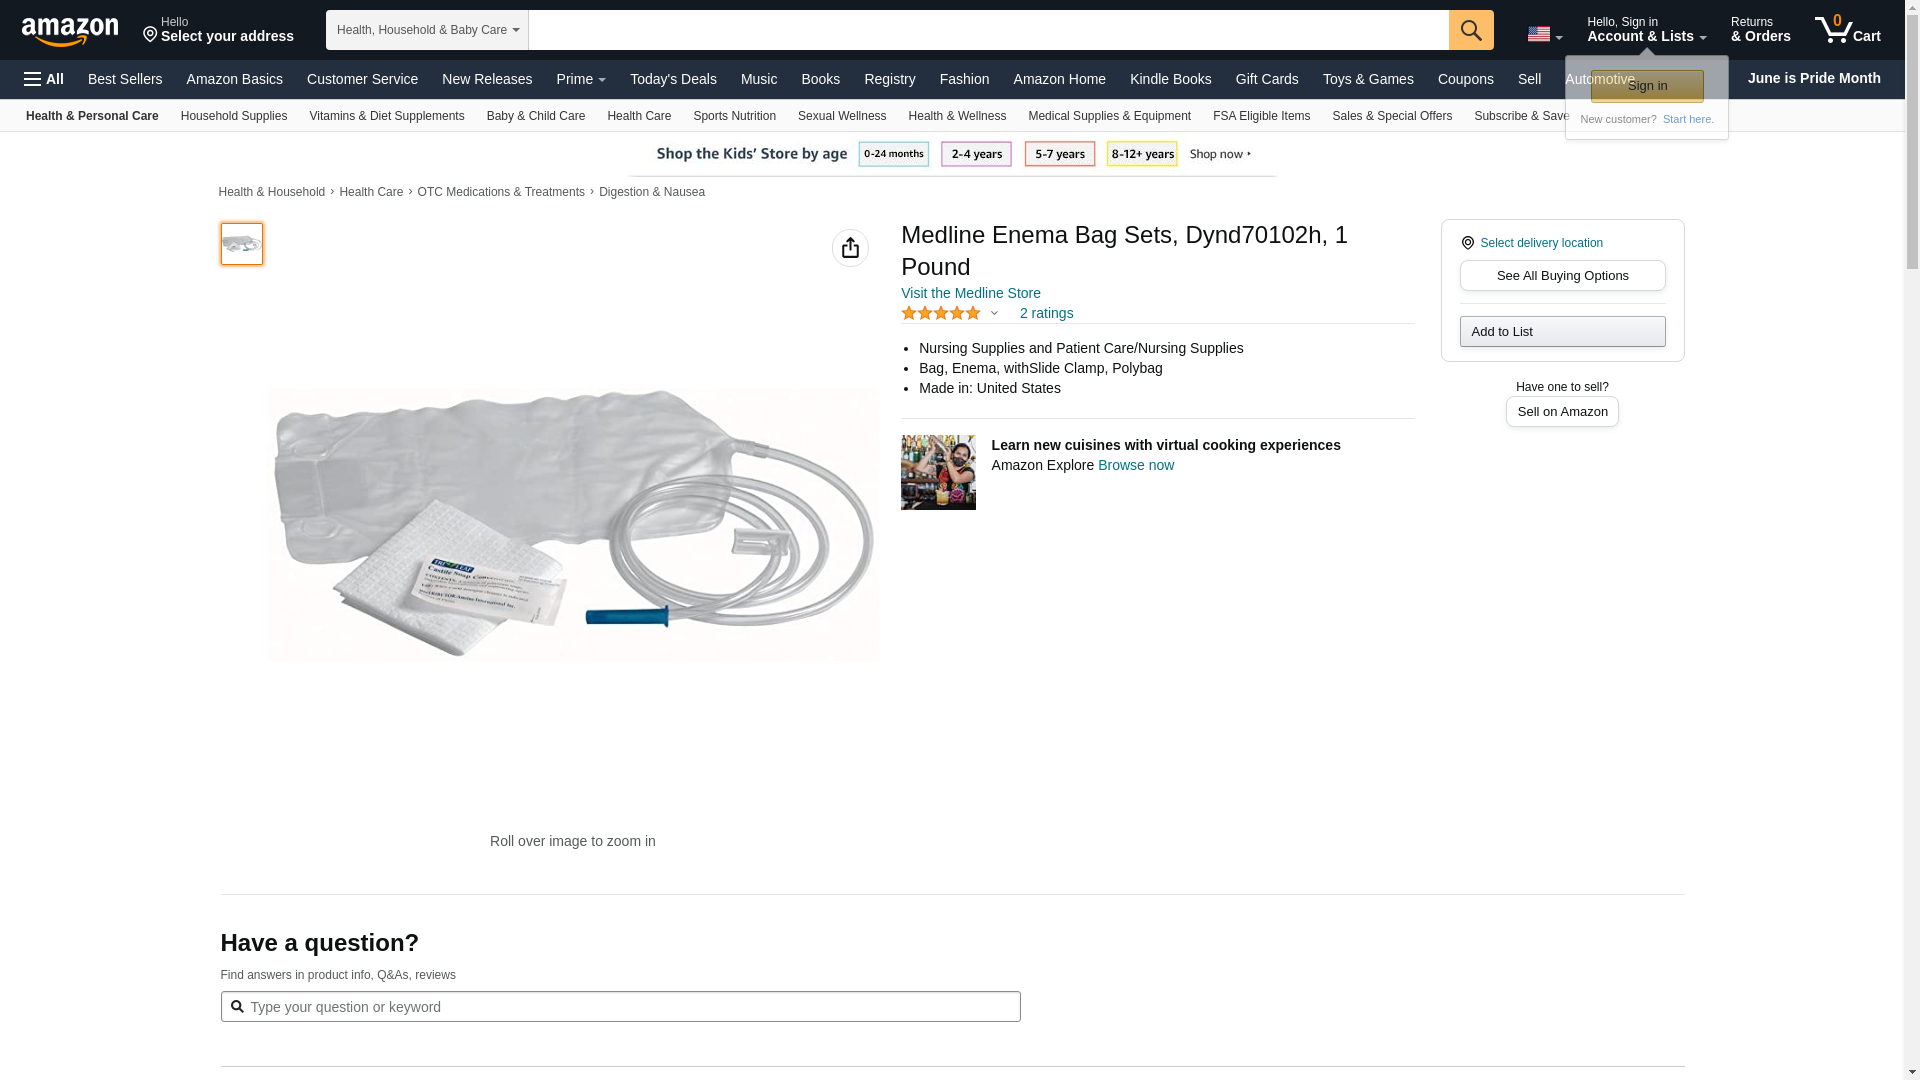Select the enema bag product thumbnail
This screenshot has height=1080, width=1920.
click(x=242, y=244)
